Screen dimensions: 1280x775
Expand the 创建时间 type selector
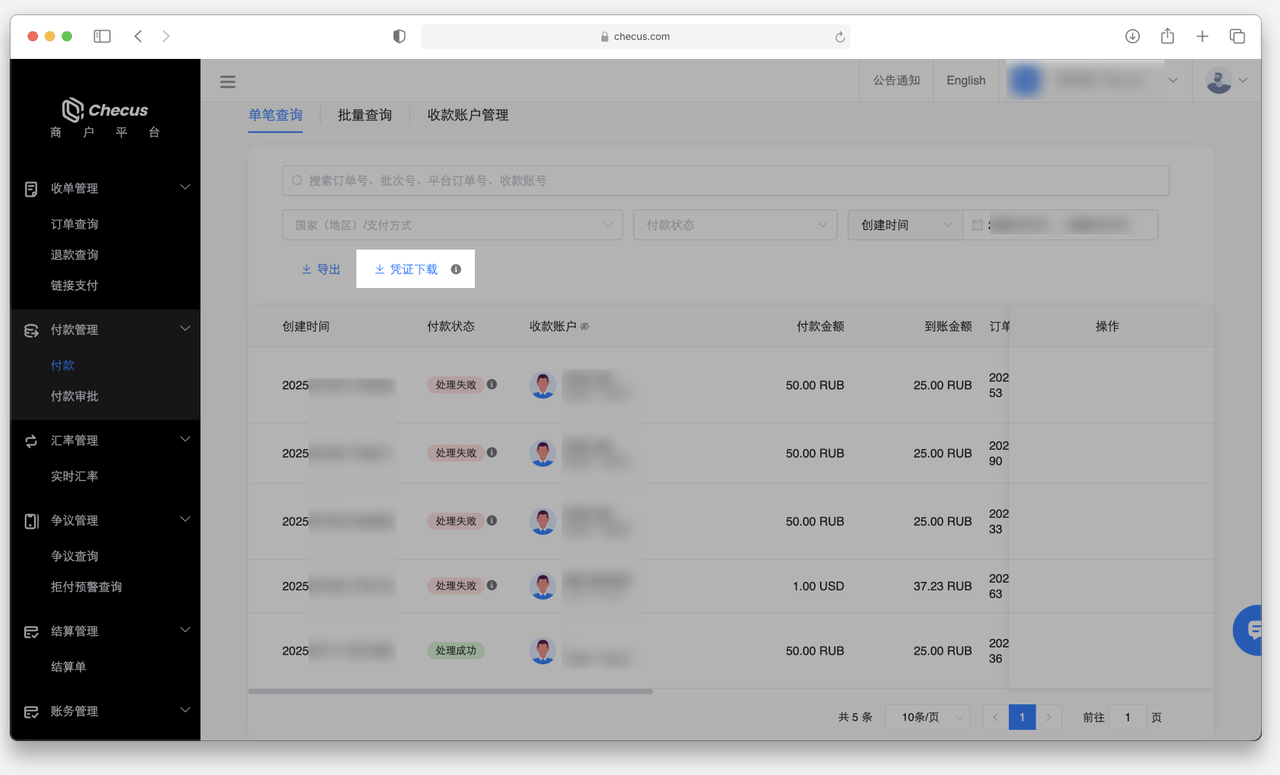[x=905, y=225]
